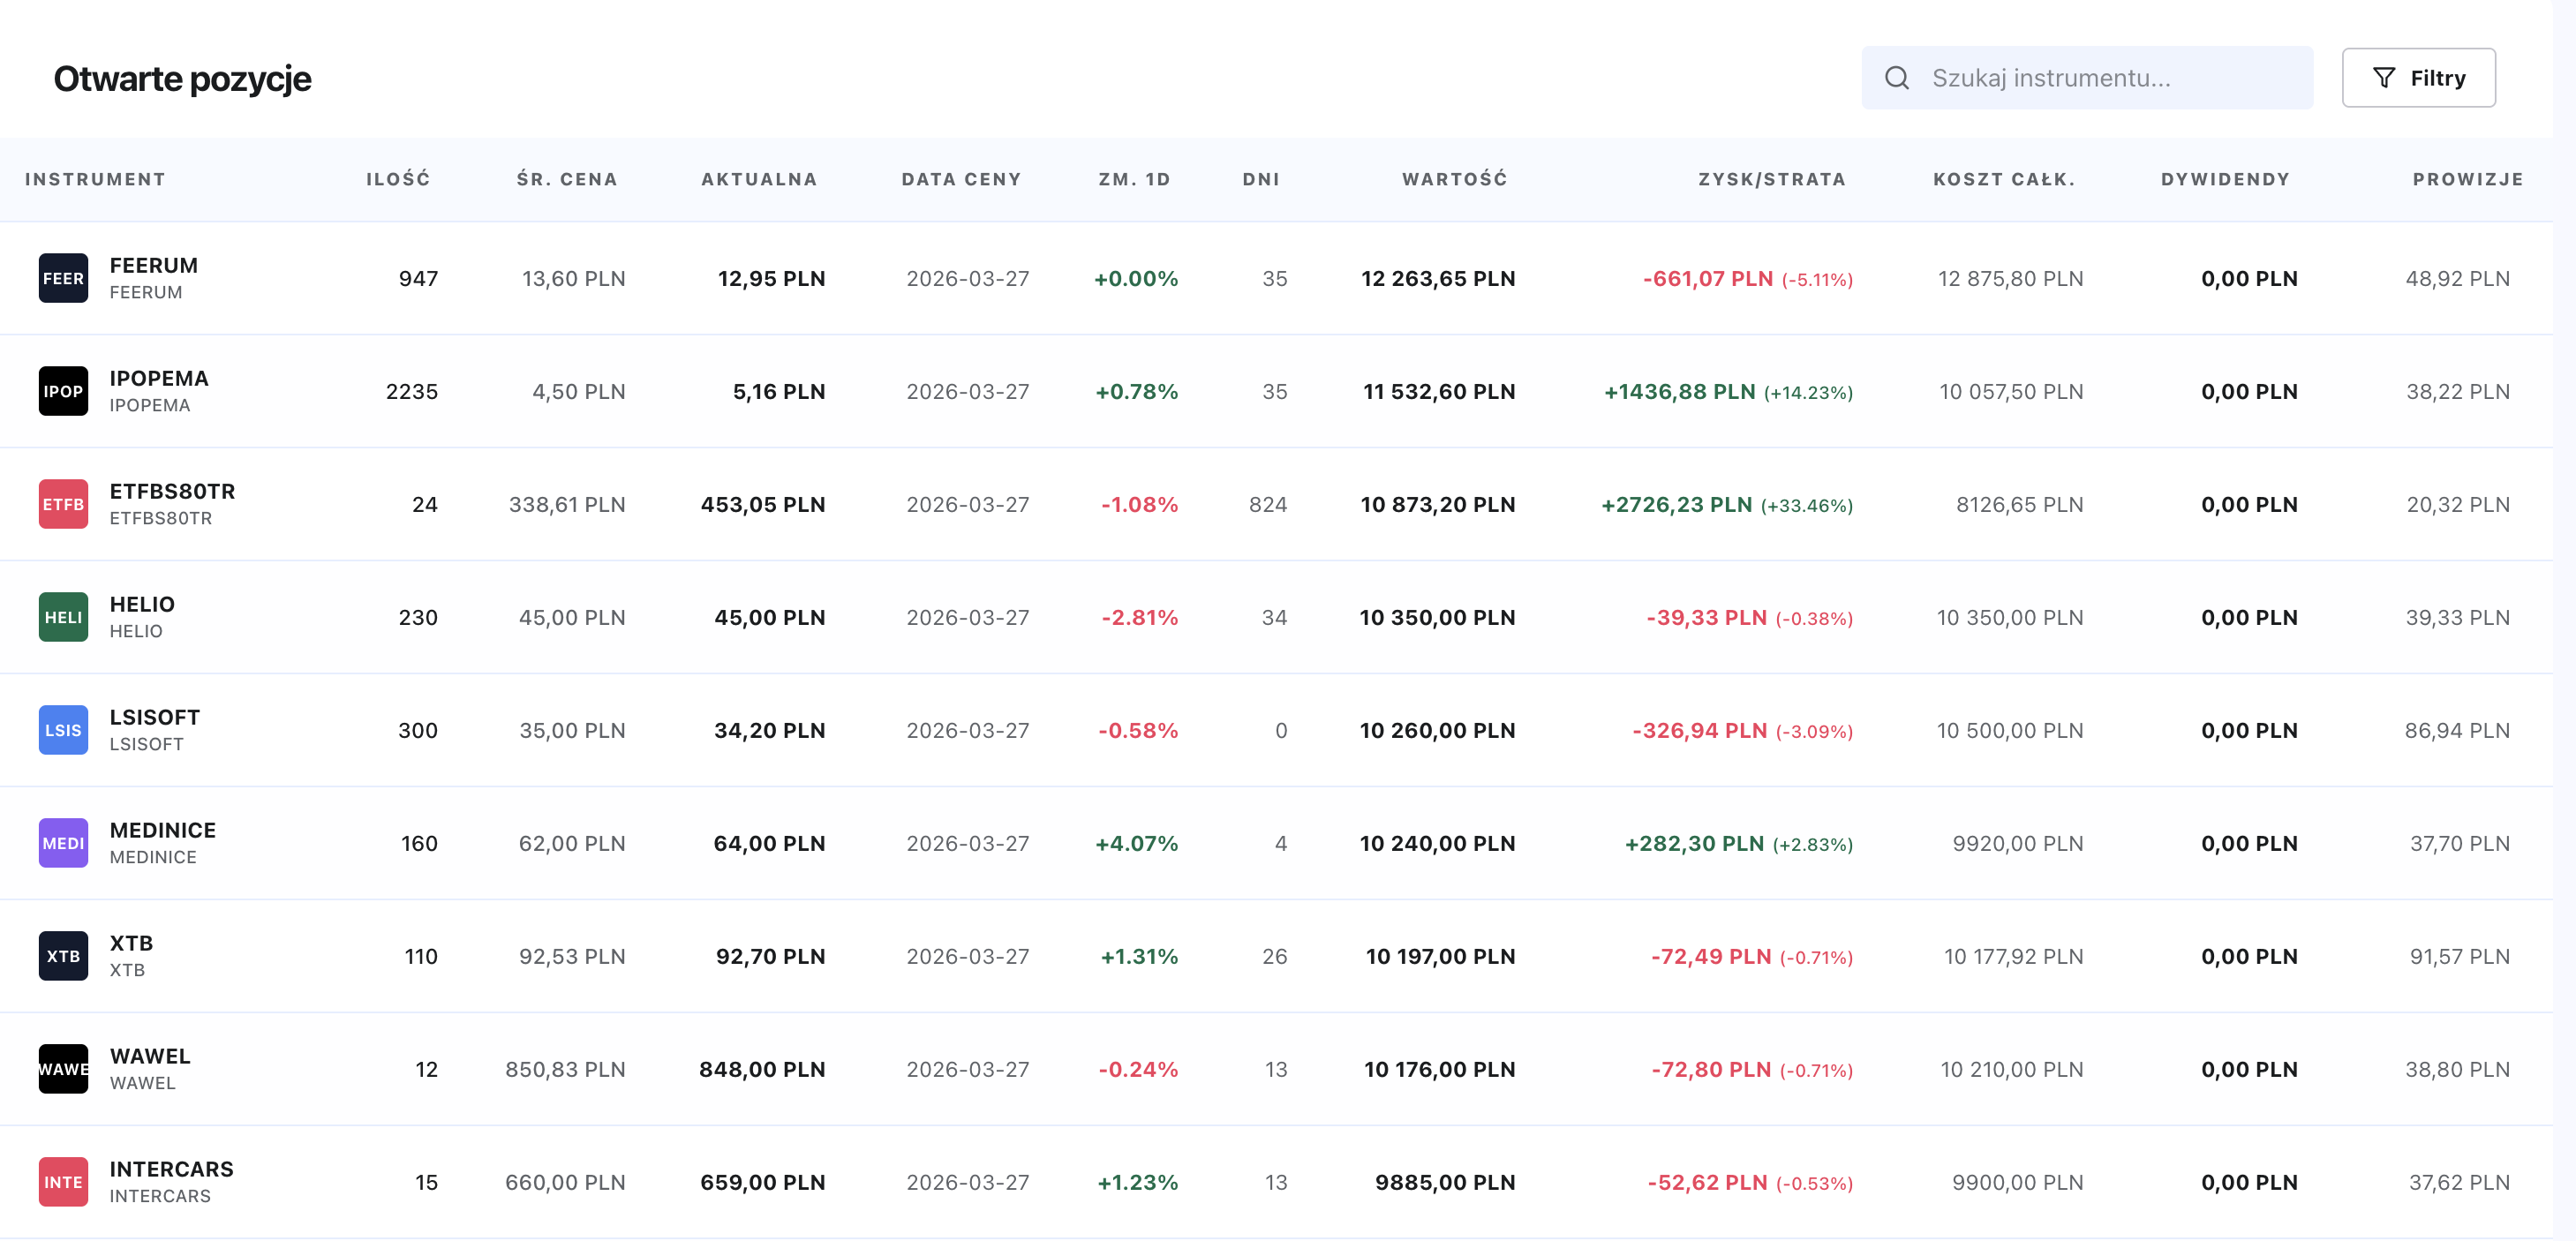The image size is (2576, 1241).
Task: Open the INTERCARS instrument name
Action: coord(172,1170)
